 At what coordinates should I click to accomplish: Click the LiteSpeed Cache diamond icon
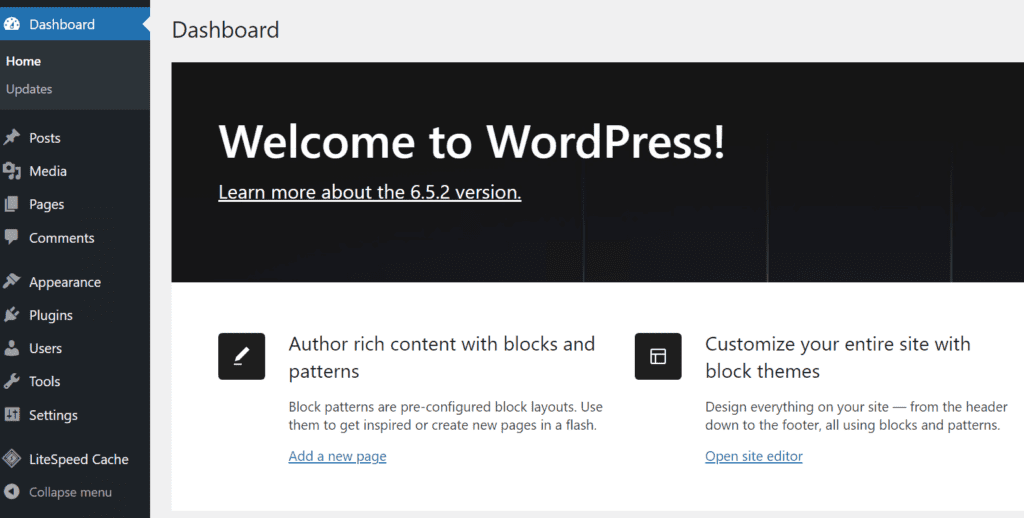point(12,459)
